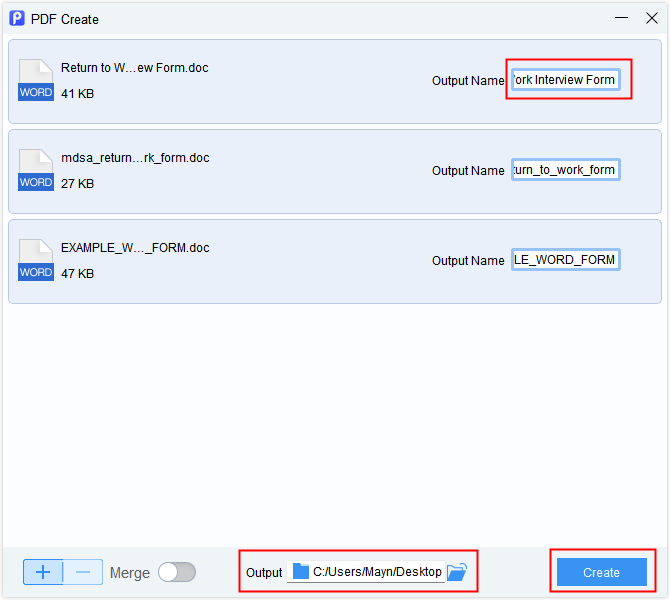Toggle the Merge switch
The height and width of the screenshot is (600, 670).
click(177, 572)
